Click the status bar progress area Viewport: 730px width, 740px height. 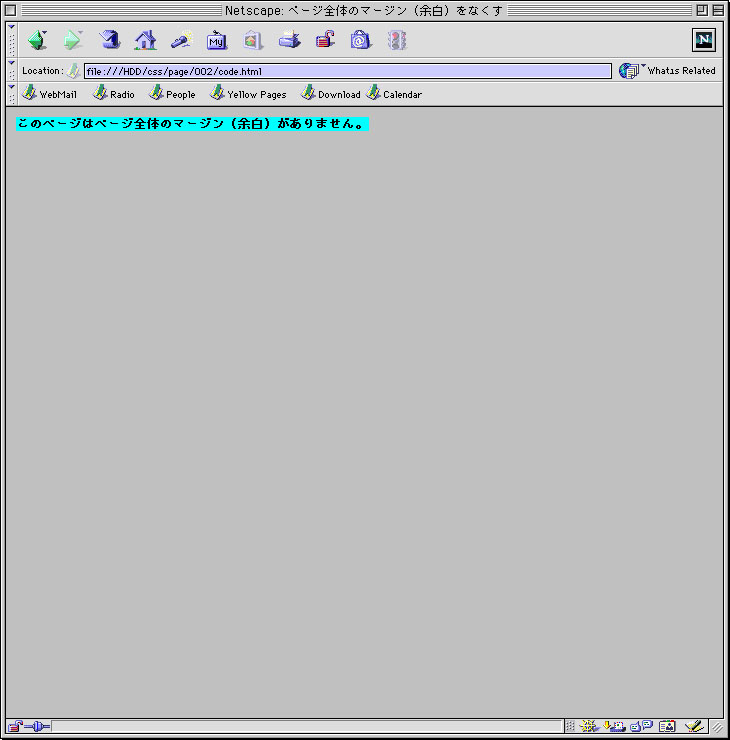click(307, 726)
